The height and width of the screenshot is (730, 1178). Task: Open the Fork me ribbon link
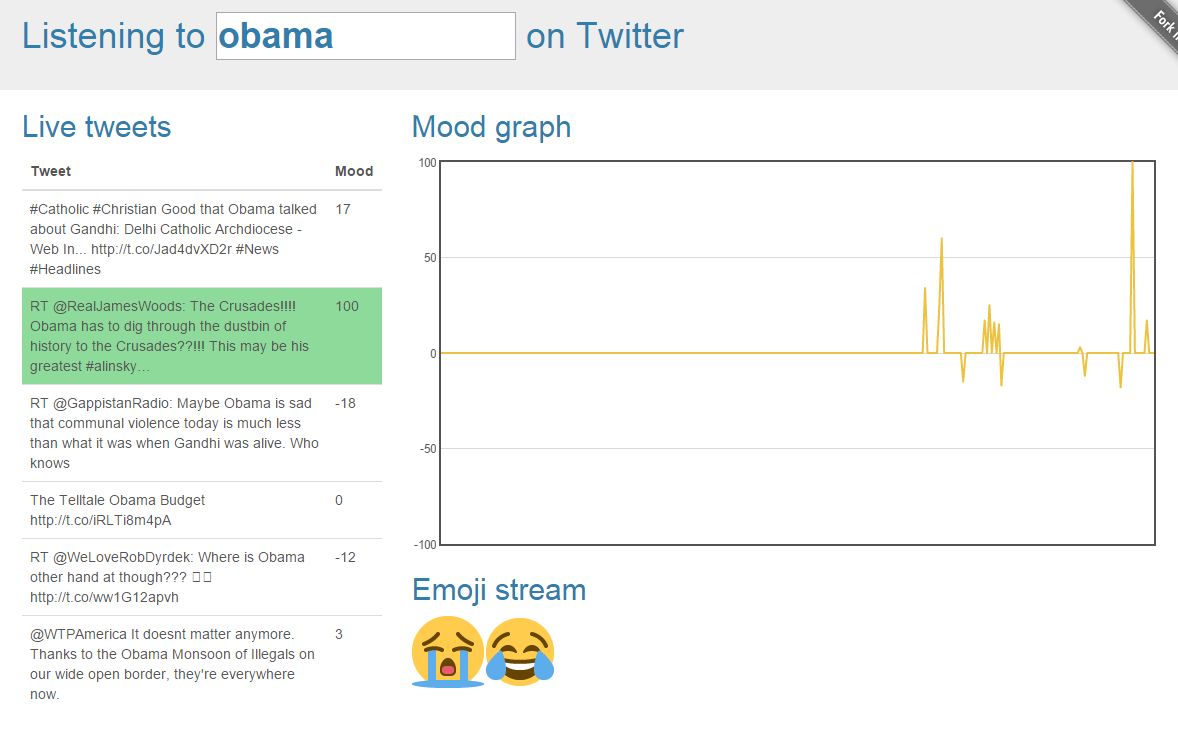pos(1155,23)
